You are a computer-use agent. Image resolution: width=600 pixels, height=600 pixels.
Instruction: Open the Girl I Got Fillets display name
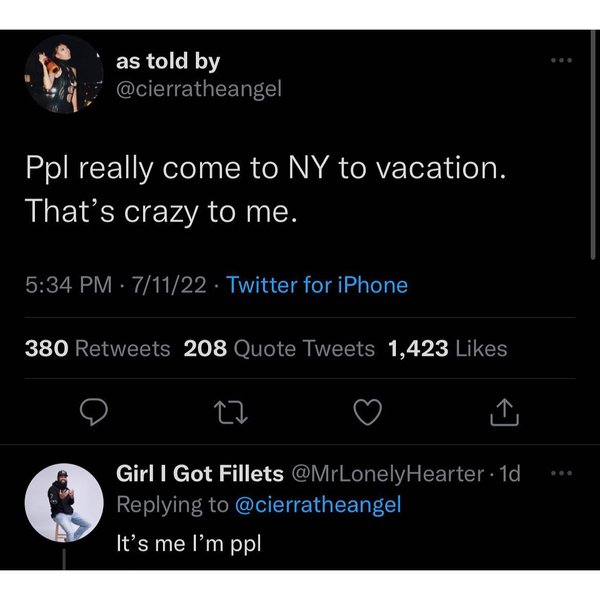point(199,474)
